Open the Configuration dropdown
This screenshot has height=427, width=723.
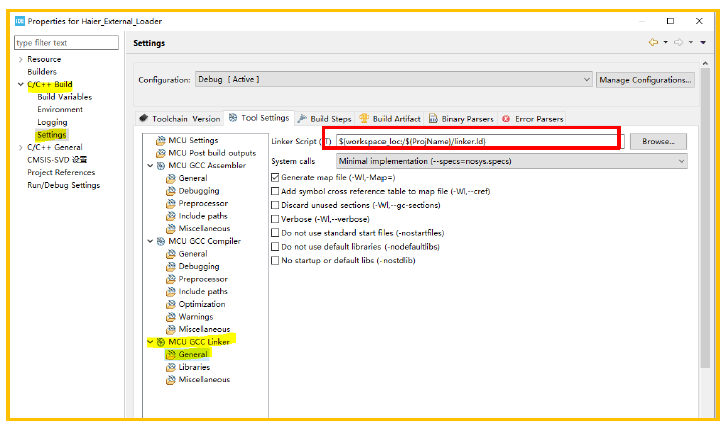pyautogui.click(x=394, y=79)
